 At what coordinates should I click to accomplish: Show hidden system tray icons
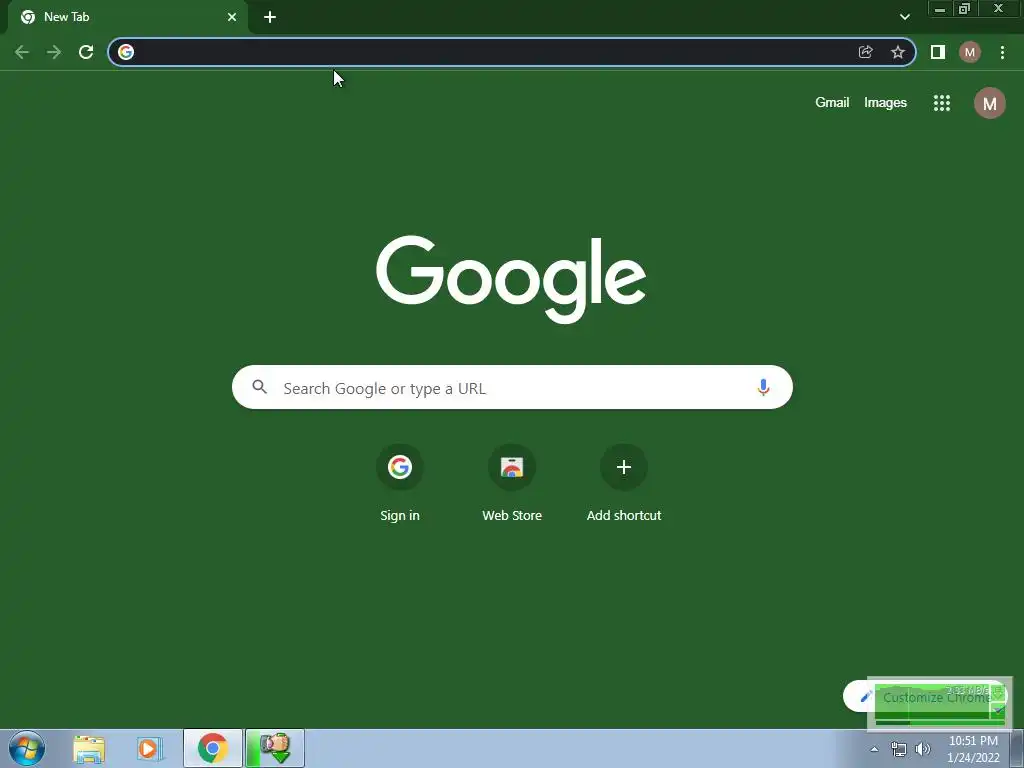[x=874, y=749]
